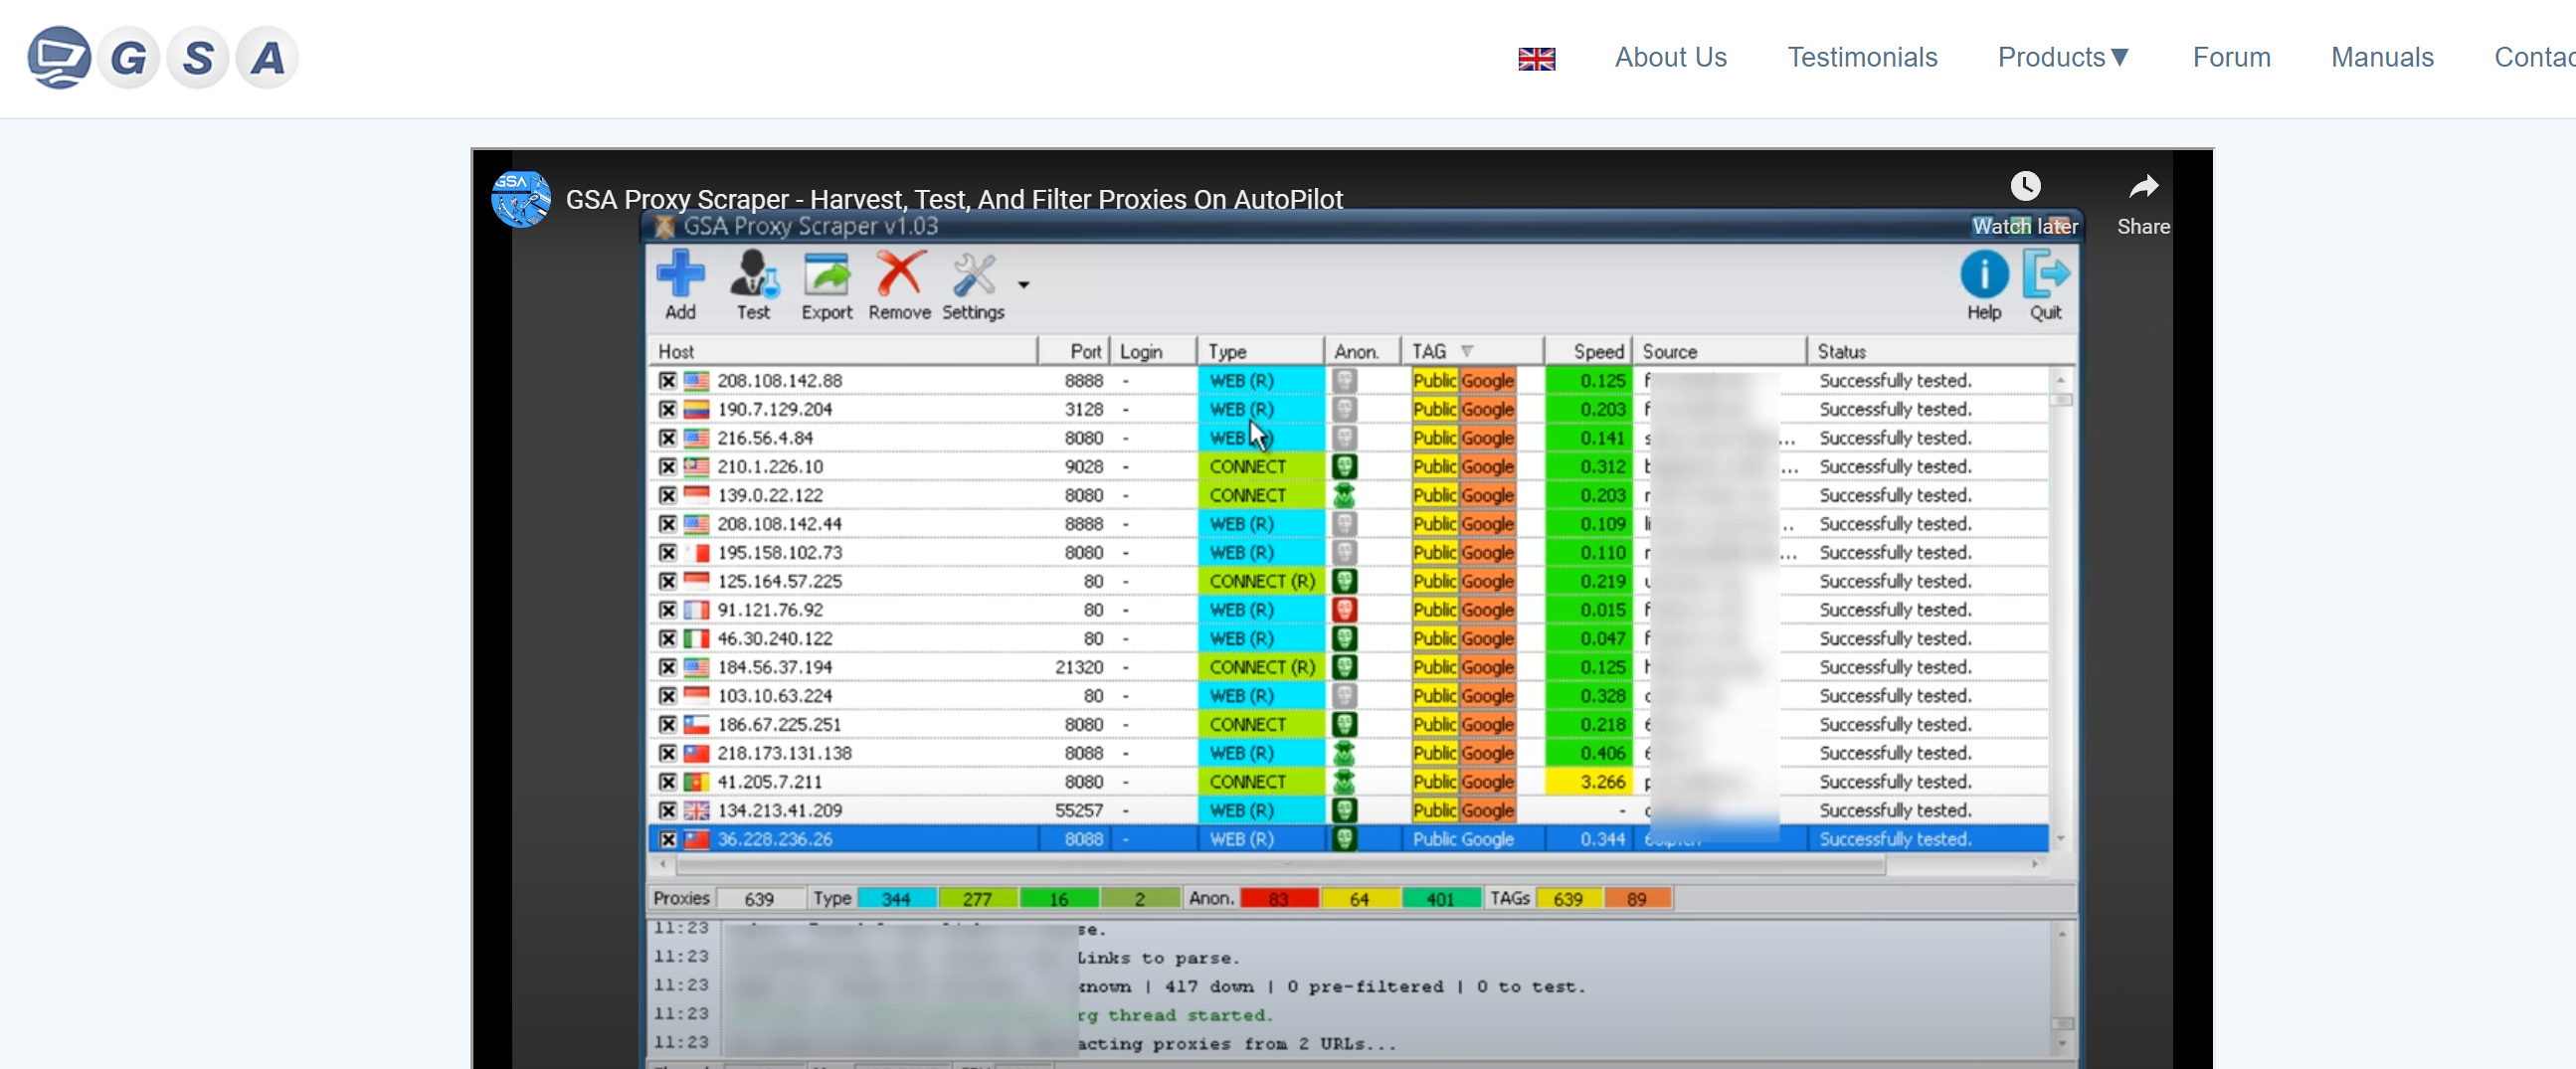
Task: Click CONNECT (R) type for 125.164.57.225
Action: pyautogui.click(x=1261, y=581)
